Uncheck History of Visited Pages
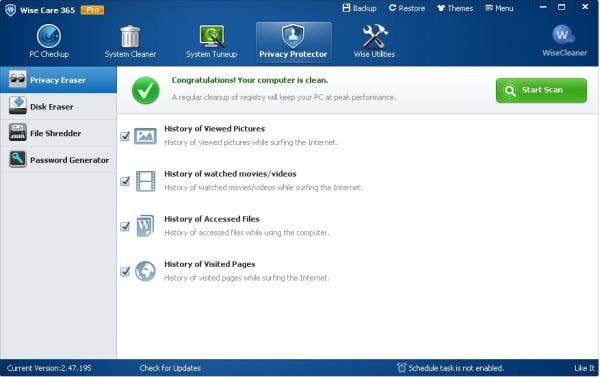Screen dimensions: 600x377 pos(125,271)
